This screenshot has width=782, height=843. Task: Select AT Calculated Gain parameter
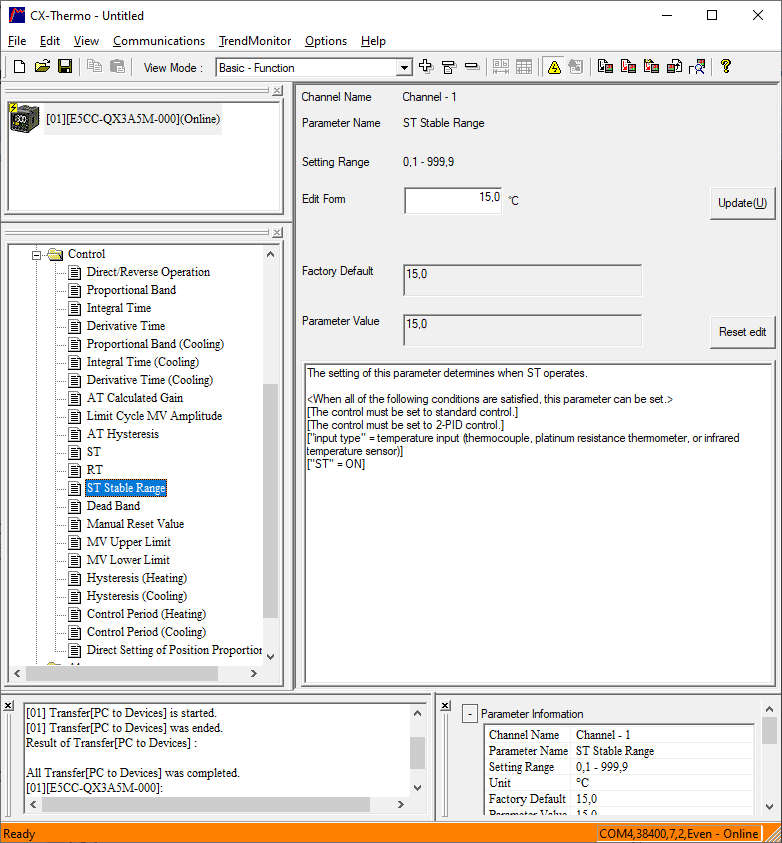click(x=134, y=398)
